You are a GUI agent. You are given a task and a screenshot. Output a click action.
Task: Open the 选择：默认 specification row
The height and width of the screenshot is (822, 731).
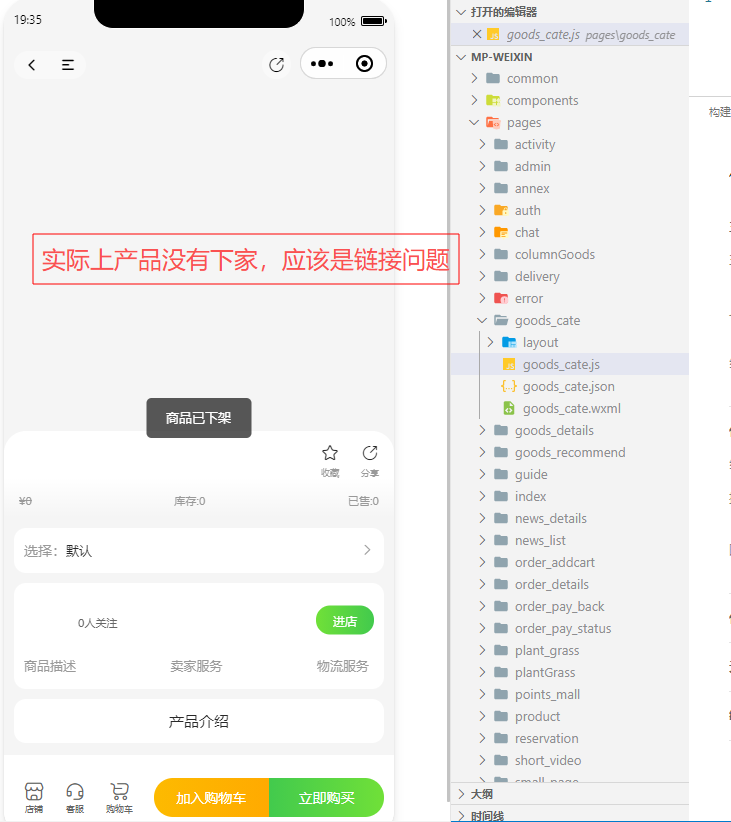[x=199, y=550]
